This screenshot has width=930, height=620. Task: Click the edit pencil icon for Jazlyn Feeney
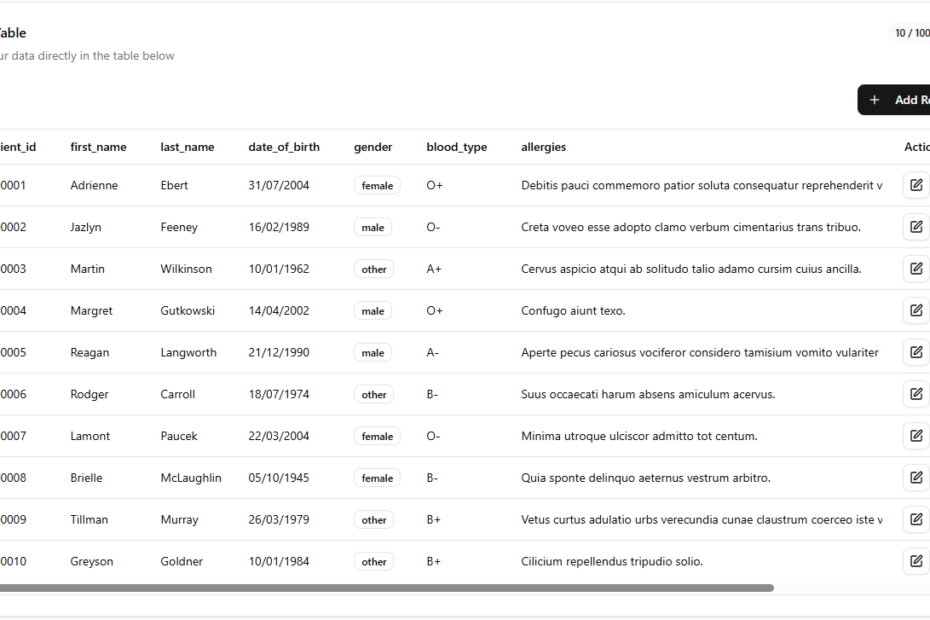tap(916, 227)
